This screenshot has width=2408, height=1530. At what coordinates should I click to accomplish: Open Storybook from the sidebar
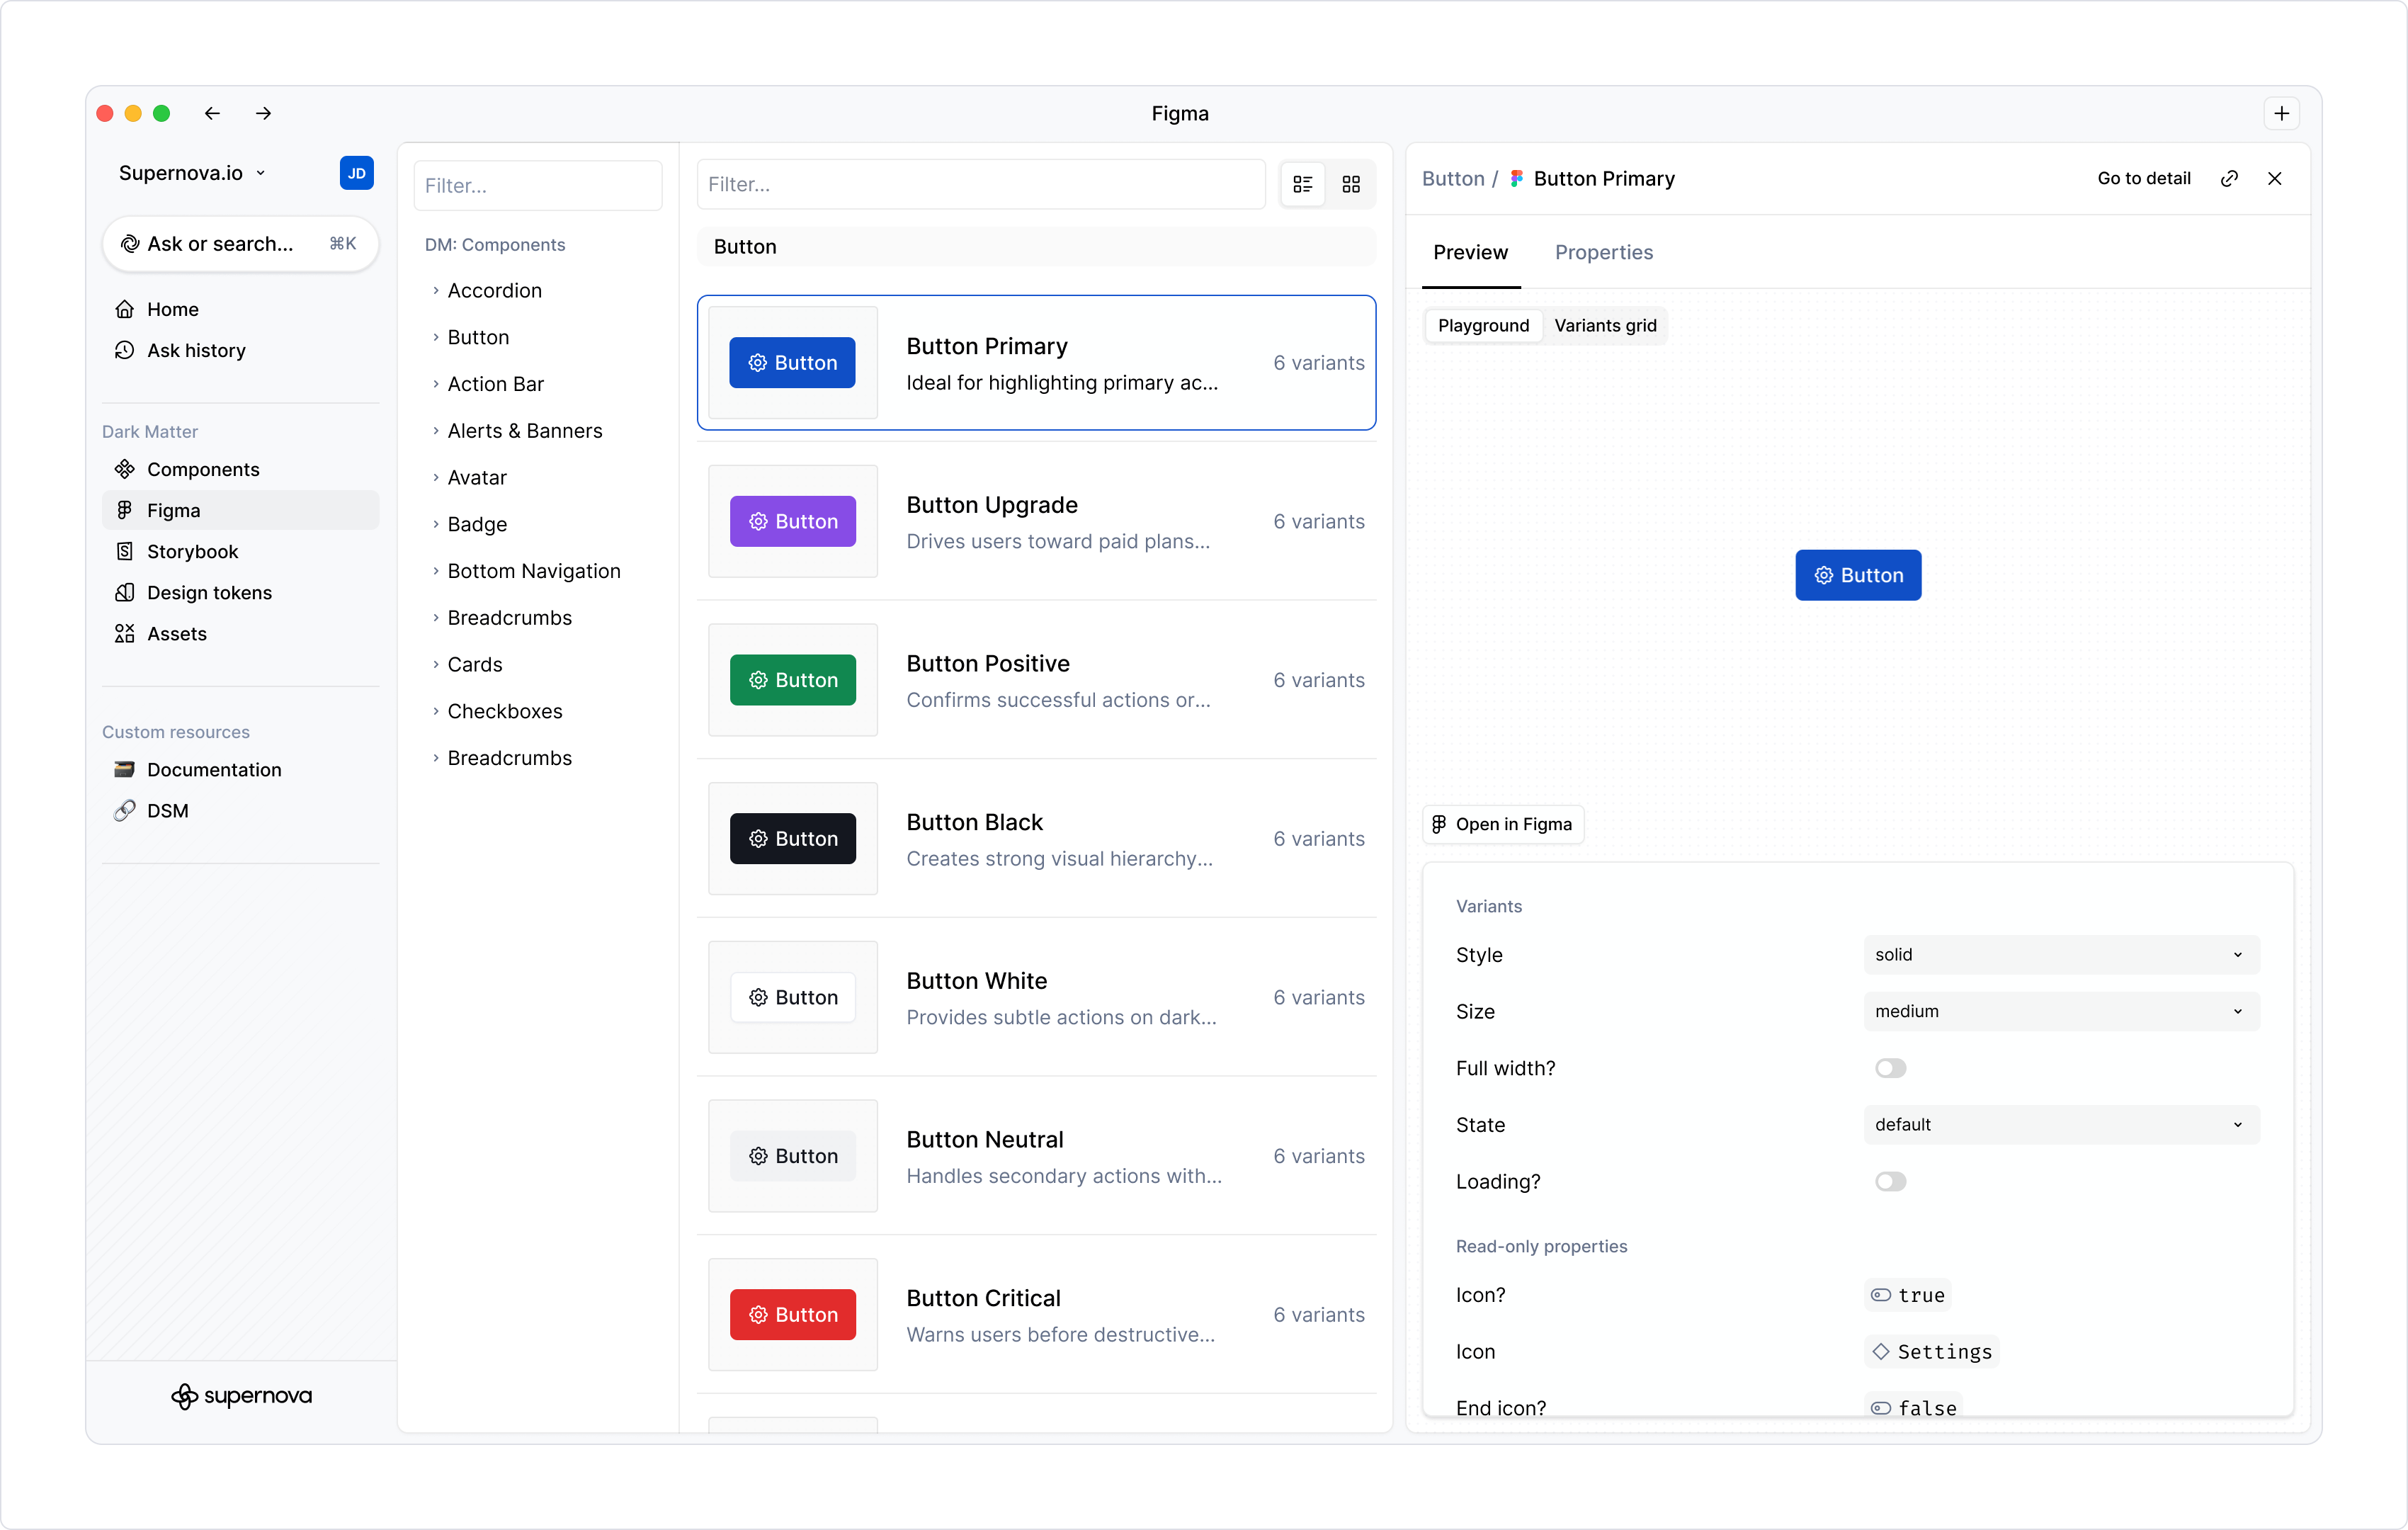point(192,551)
